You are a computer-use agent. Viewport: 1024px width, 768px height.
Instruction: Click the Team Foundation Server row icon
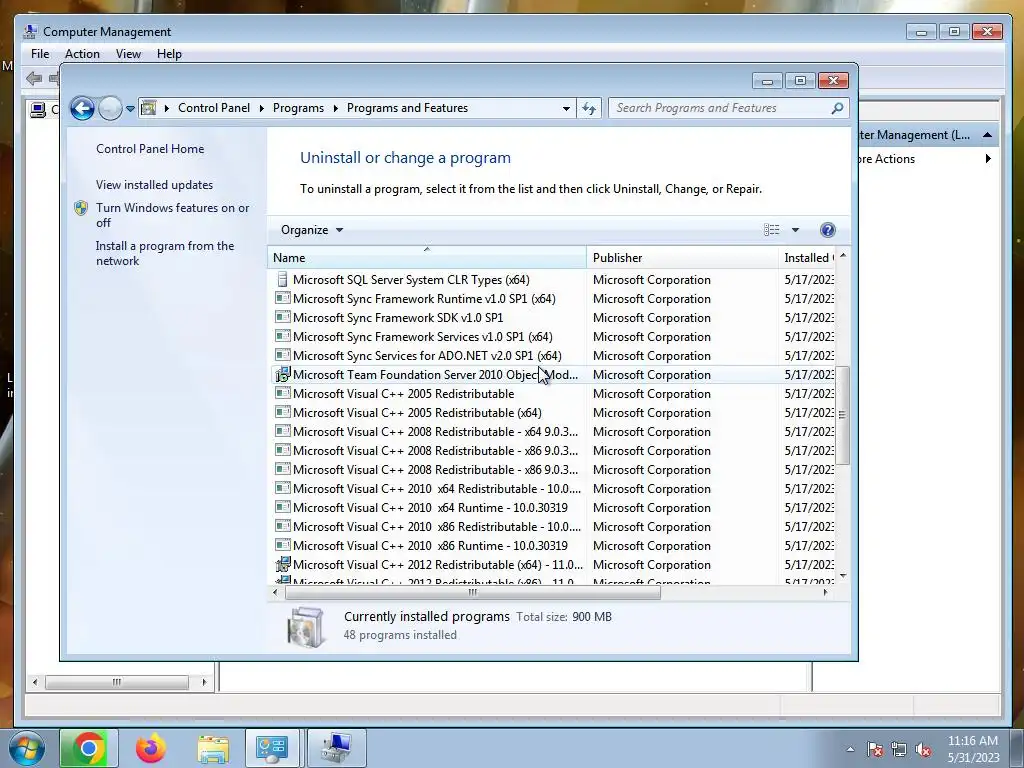pyautogui.click(x=282, y=375)
